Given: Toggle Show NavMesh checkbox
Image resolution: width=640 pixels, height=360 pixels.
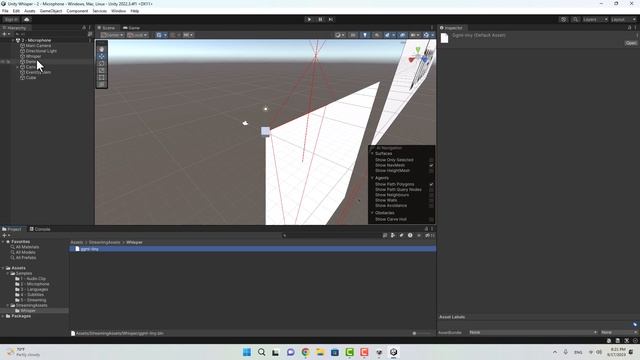Looking at the screenshot, I should click(431, 165).
